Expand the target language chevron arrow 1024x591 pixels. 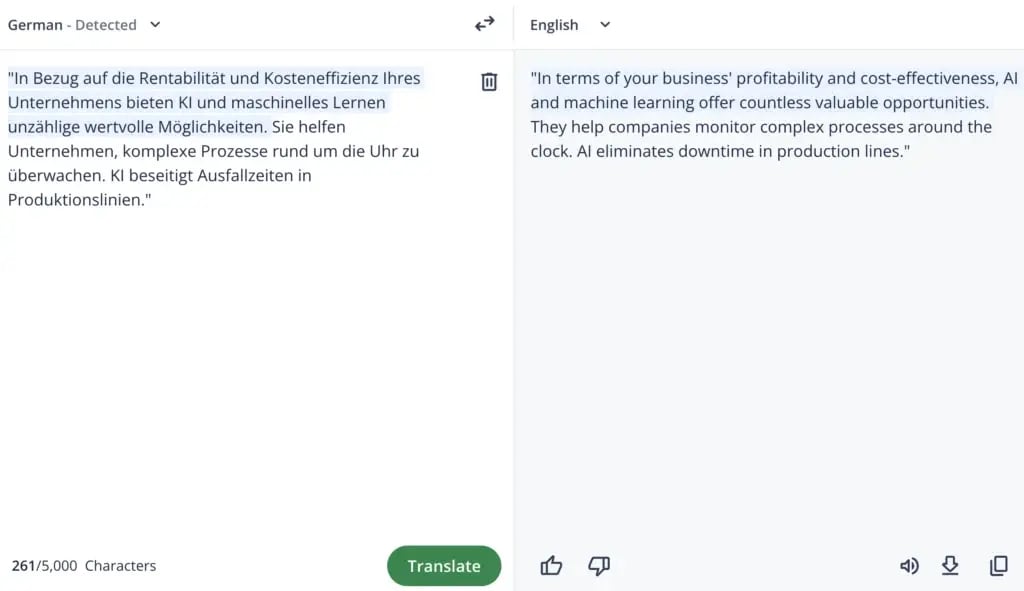605,25
